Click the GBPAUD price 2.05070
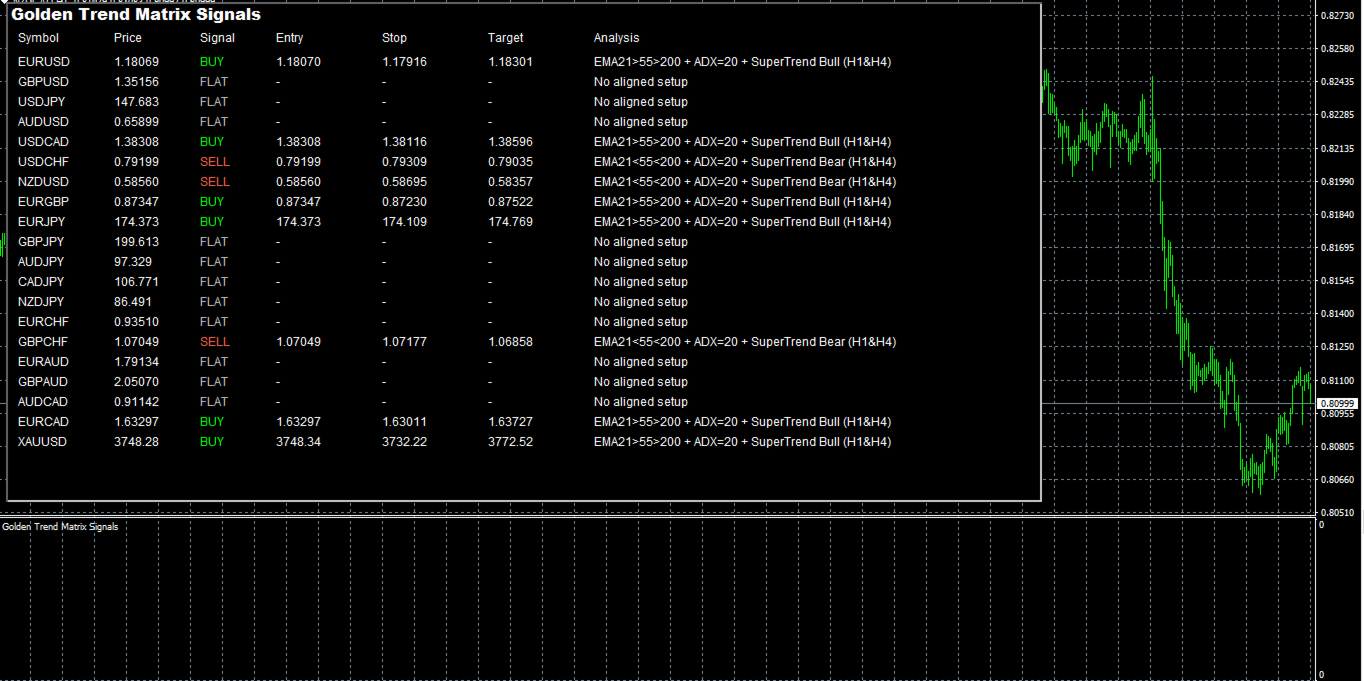This screenshot has height=681, width=1364. [136, 382]
